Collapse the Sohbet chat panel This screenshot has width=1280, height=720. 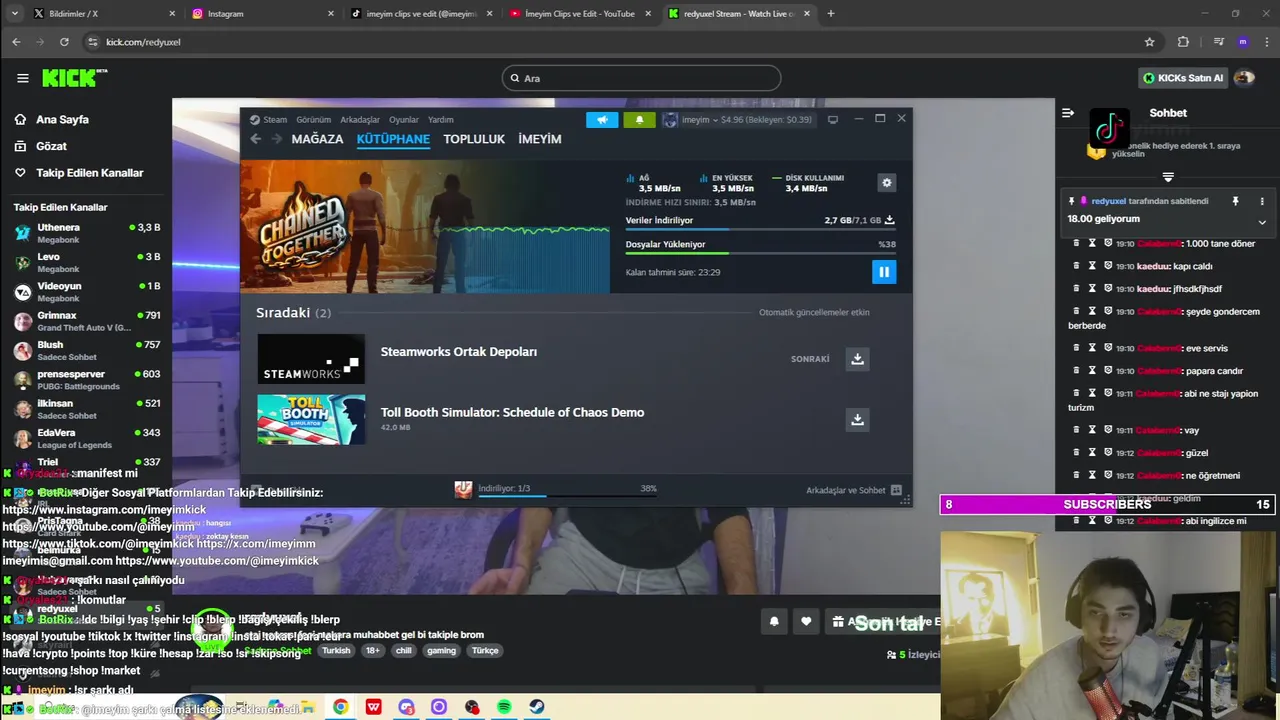pos(1068,113)
